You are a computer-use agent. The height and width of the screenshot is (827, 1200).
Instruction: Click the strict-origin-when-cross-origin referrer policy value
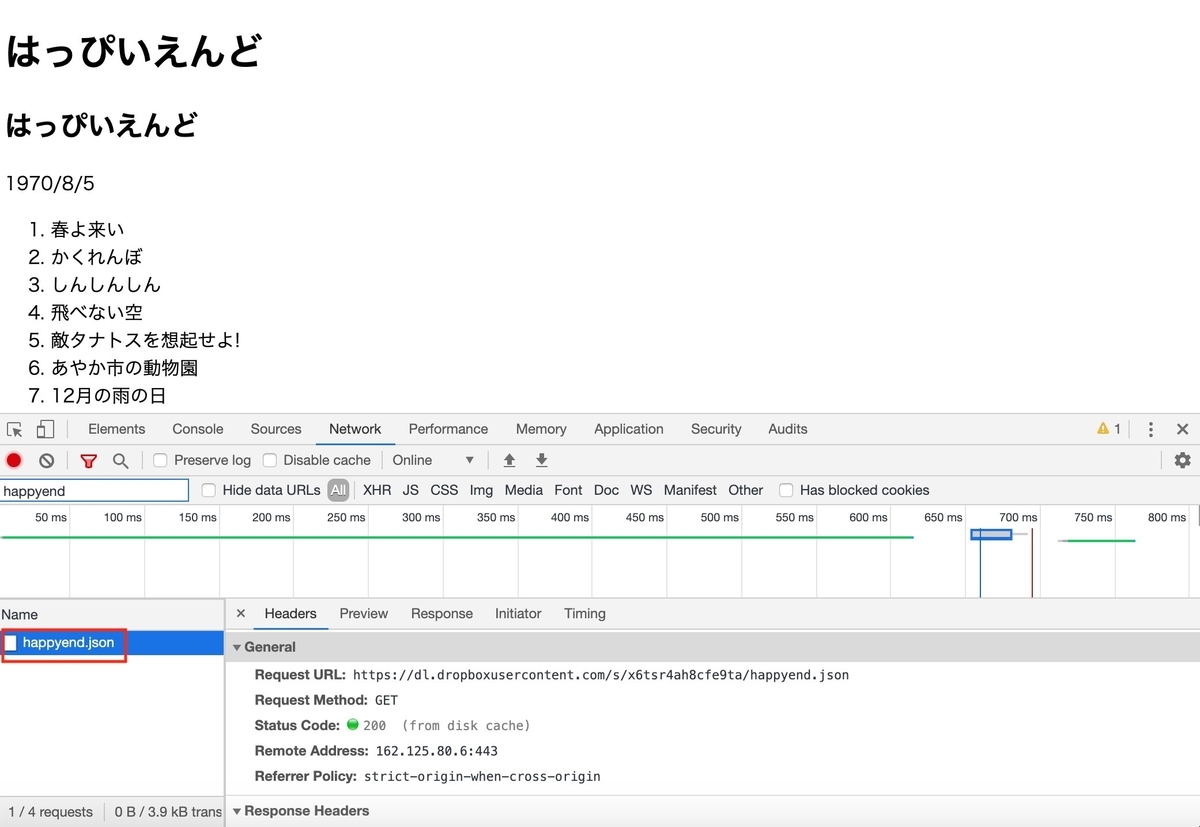tap(482, 776)
